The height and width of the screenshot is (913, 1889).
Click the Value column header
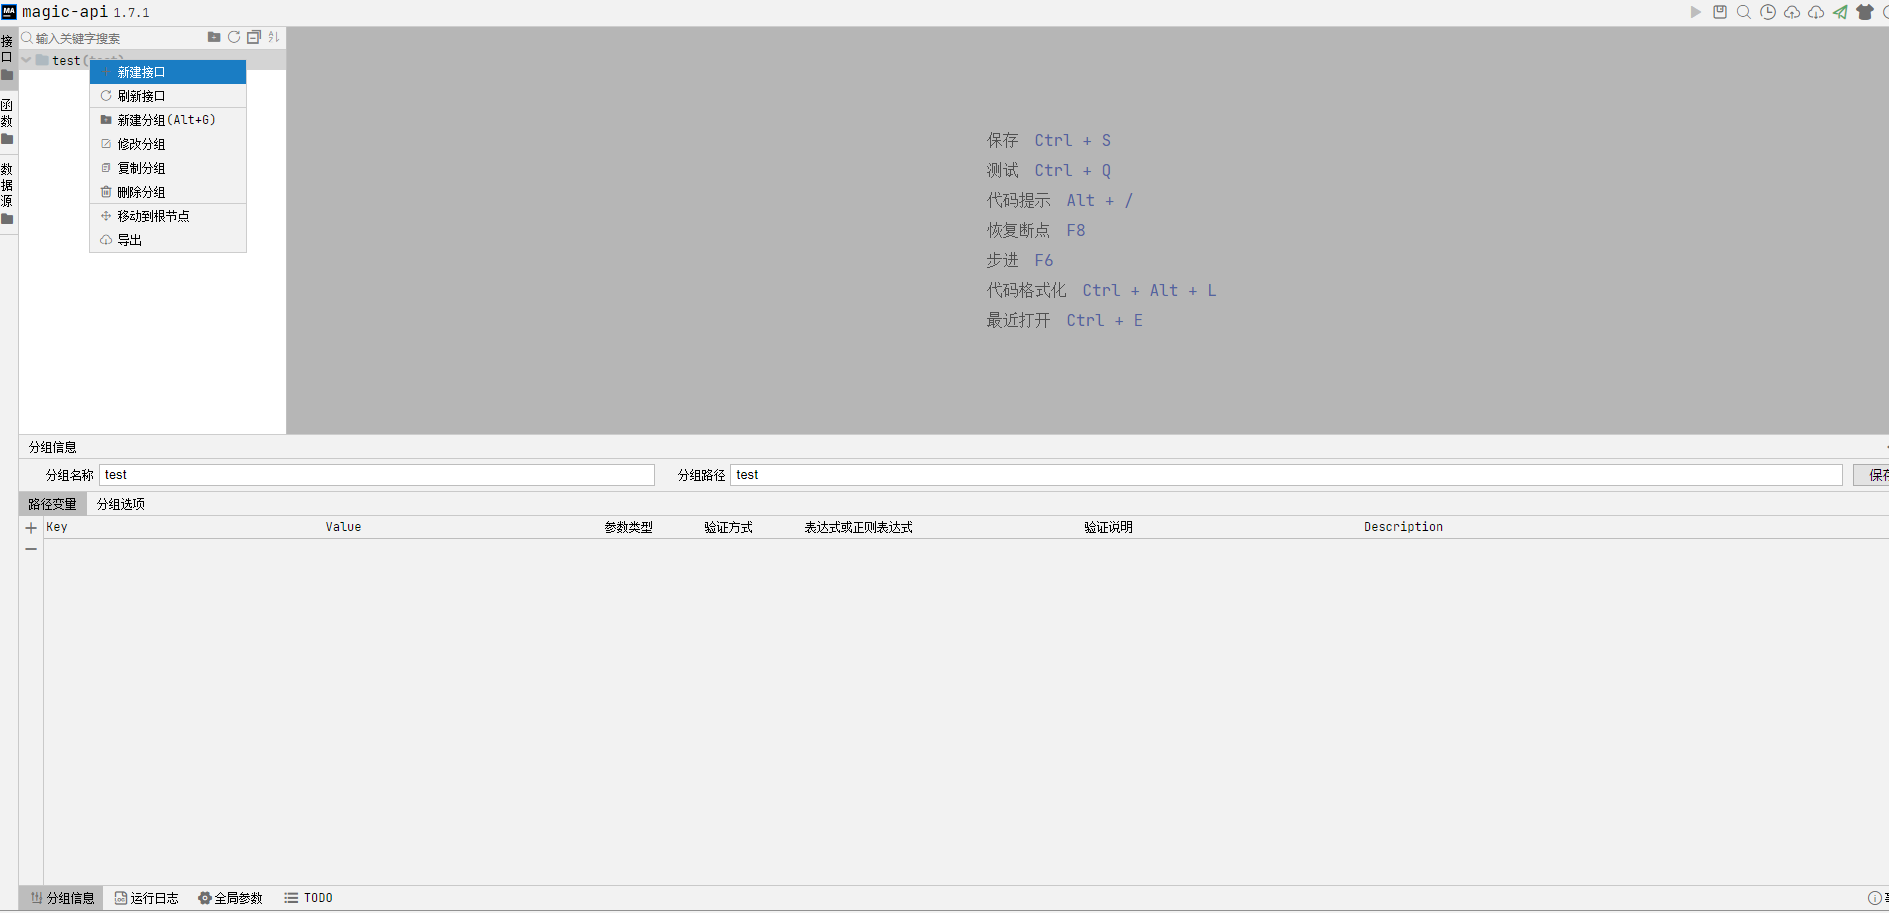tap(343, 527)
